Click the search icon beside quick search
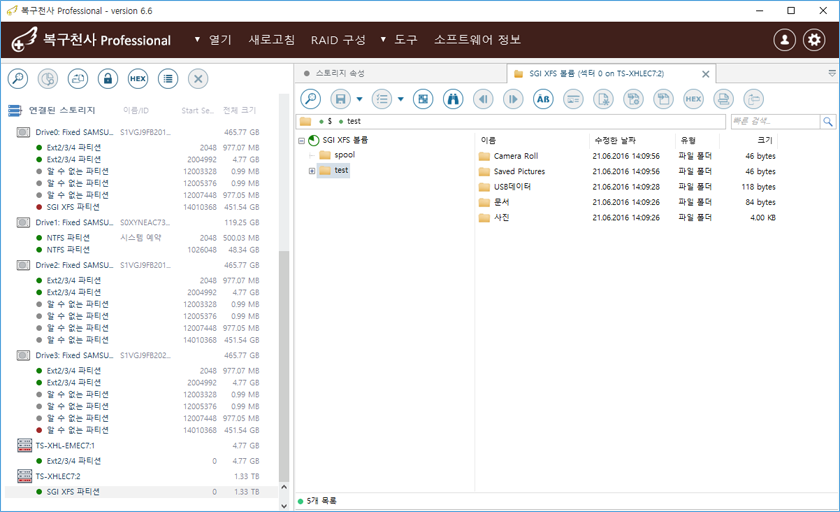 point(828,121)
